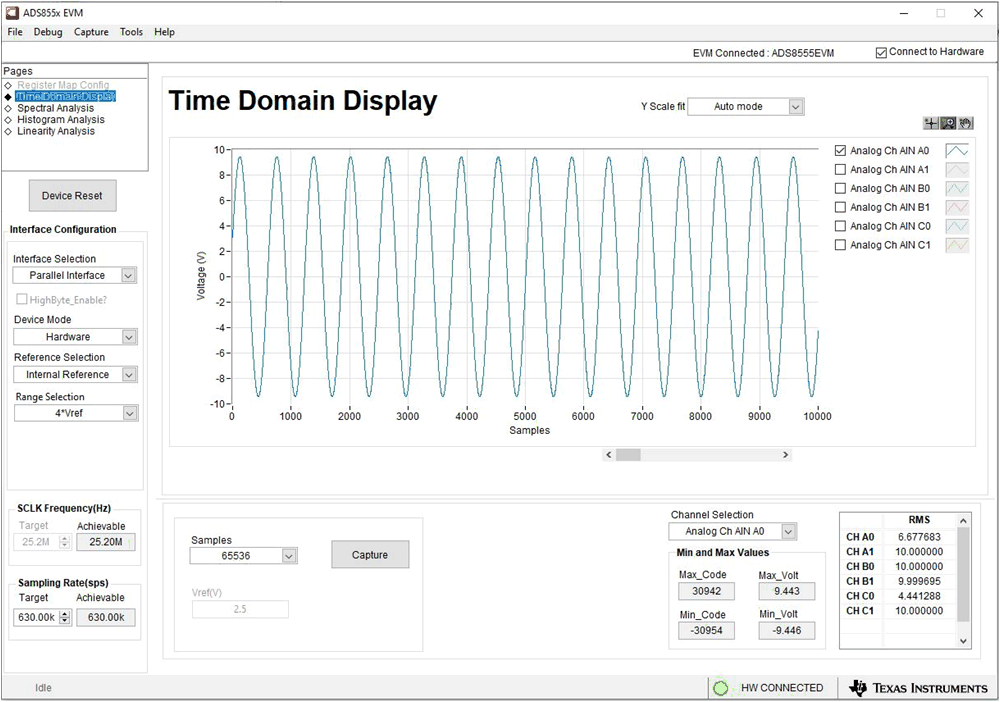Click the HW CONNECTED status LED

coord(720,688)
